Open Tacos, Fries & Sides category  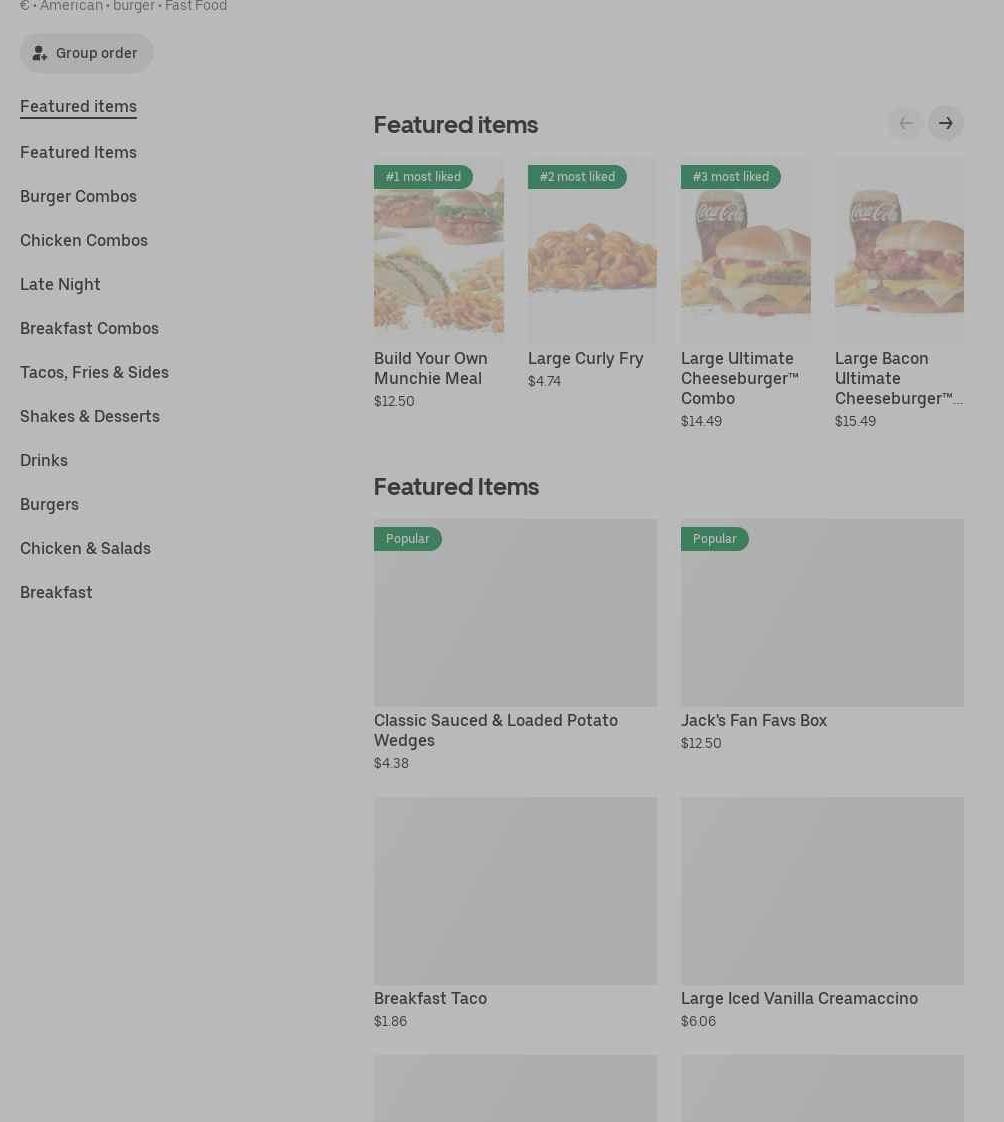[x=94, y=372]
